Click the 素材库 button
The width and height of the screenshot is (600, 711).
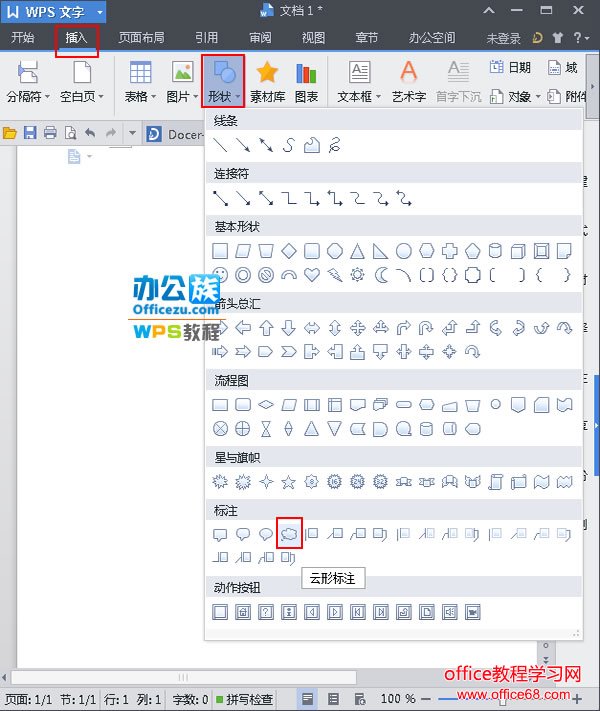tap(268, 81)
